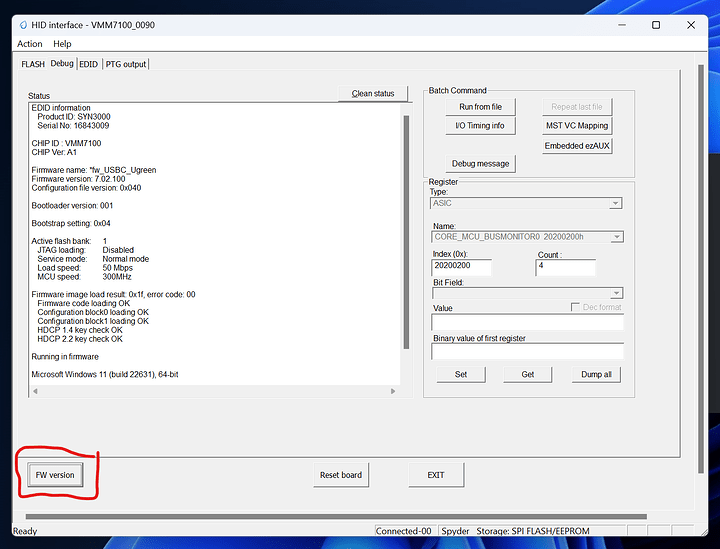Image resolution: width=720 pixels, height=549 pixels.
Task: Click the 'Configuration file version: 0x040' line
Action: pos(86,188)
